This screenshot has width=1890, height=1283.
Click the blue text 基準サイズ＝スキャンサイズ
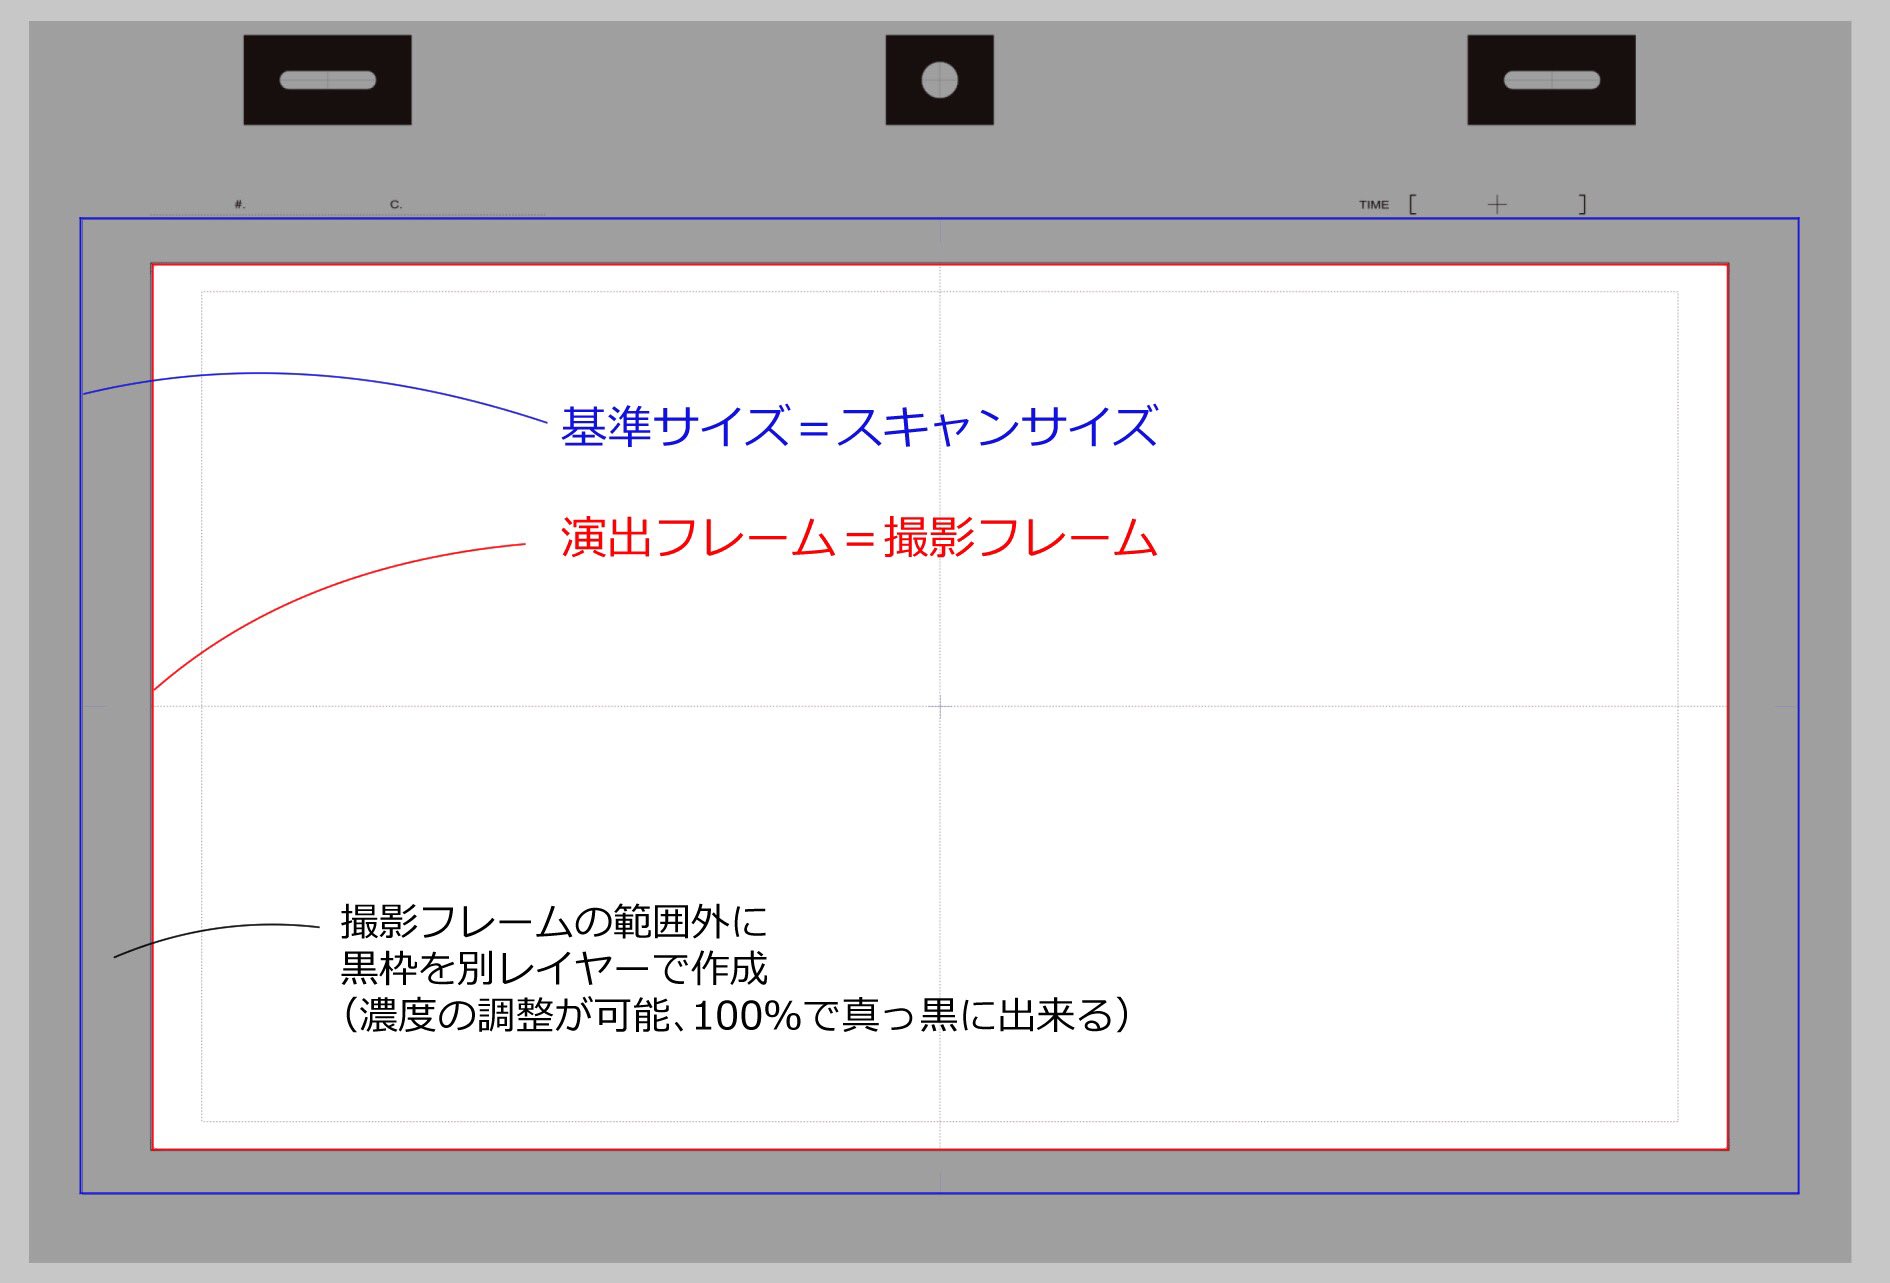coord(859,426)
